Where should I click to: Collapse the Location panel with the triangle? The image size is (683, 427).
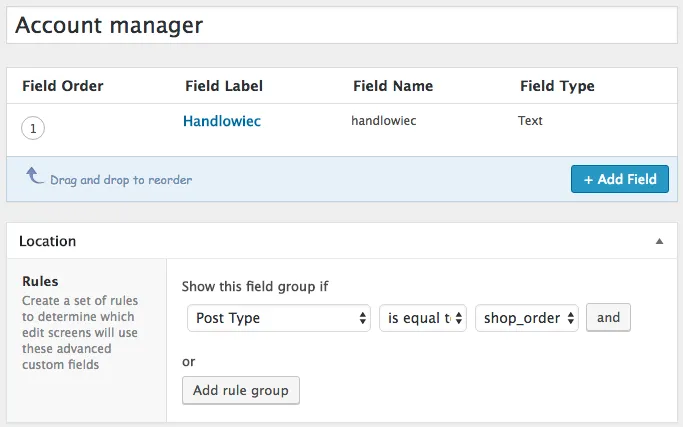coord(659,241)
